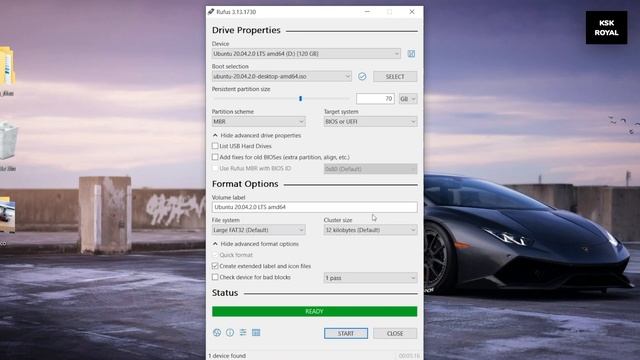This screenshot has height=360, width=640.
Task: Click the START button
Action: tap(346, 333)
